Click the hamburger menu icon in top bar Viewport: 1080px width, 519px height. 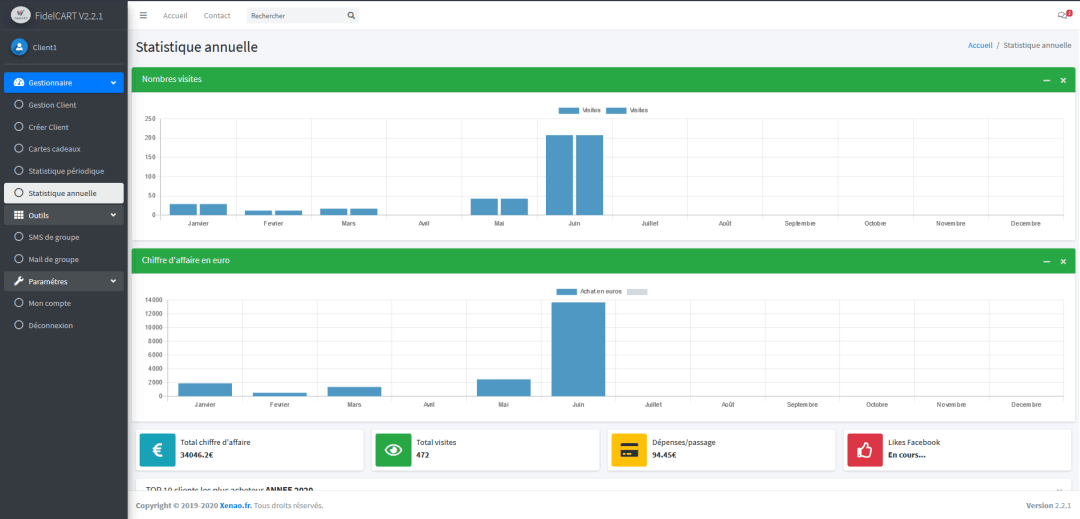click(144, 16)
